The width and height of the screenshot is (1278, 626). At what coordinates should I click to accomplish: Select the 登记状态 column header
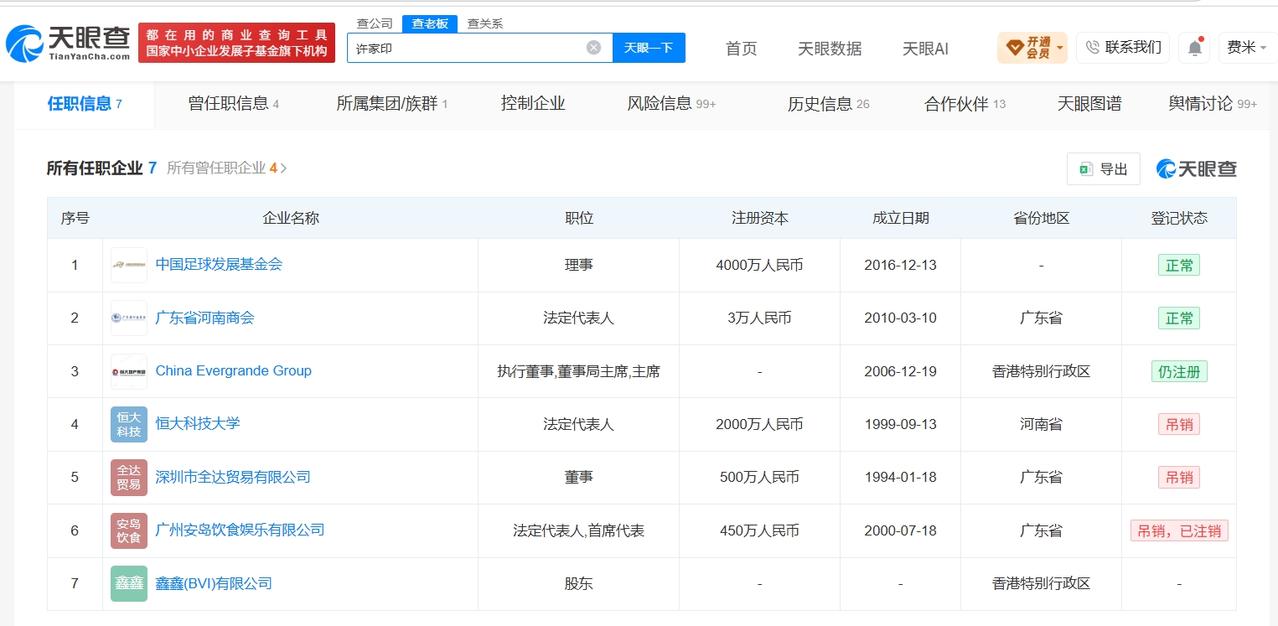tap(1179, 218)
